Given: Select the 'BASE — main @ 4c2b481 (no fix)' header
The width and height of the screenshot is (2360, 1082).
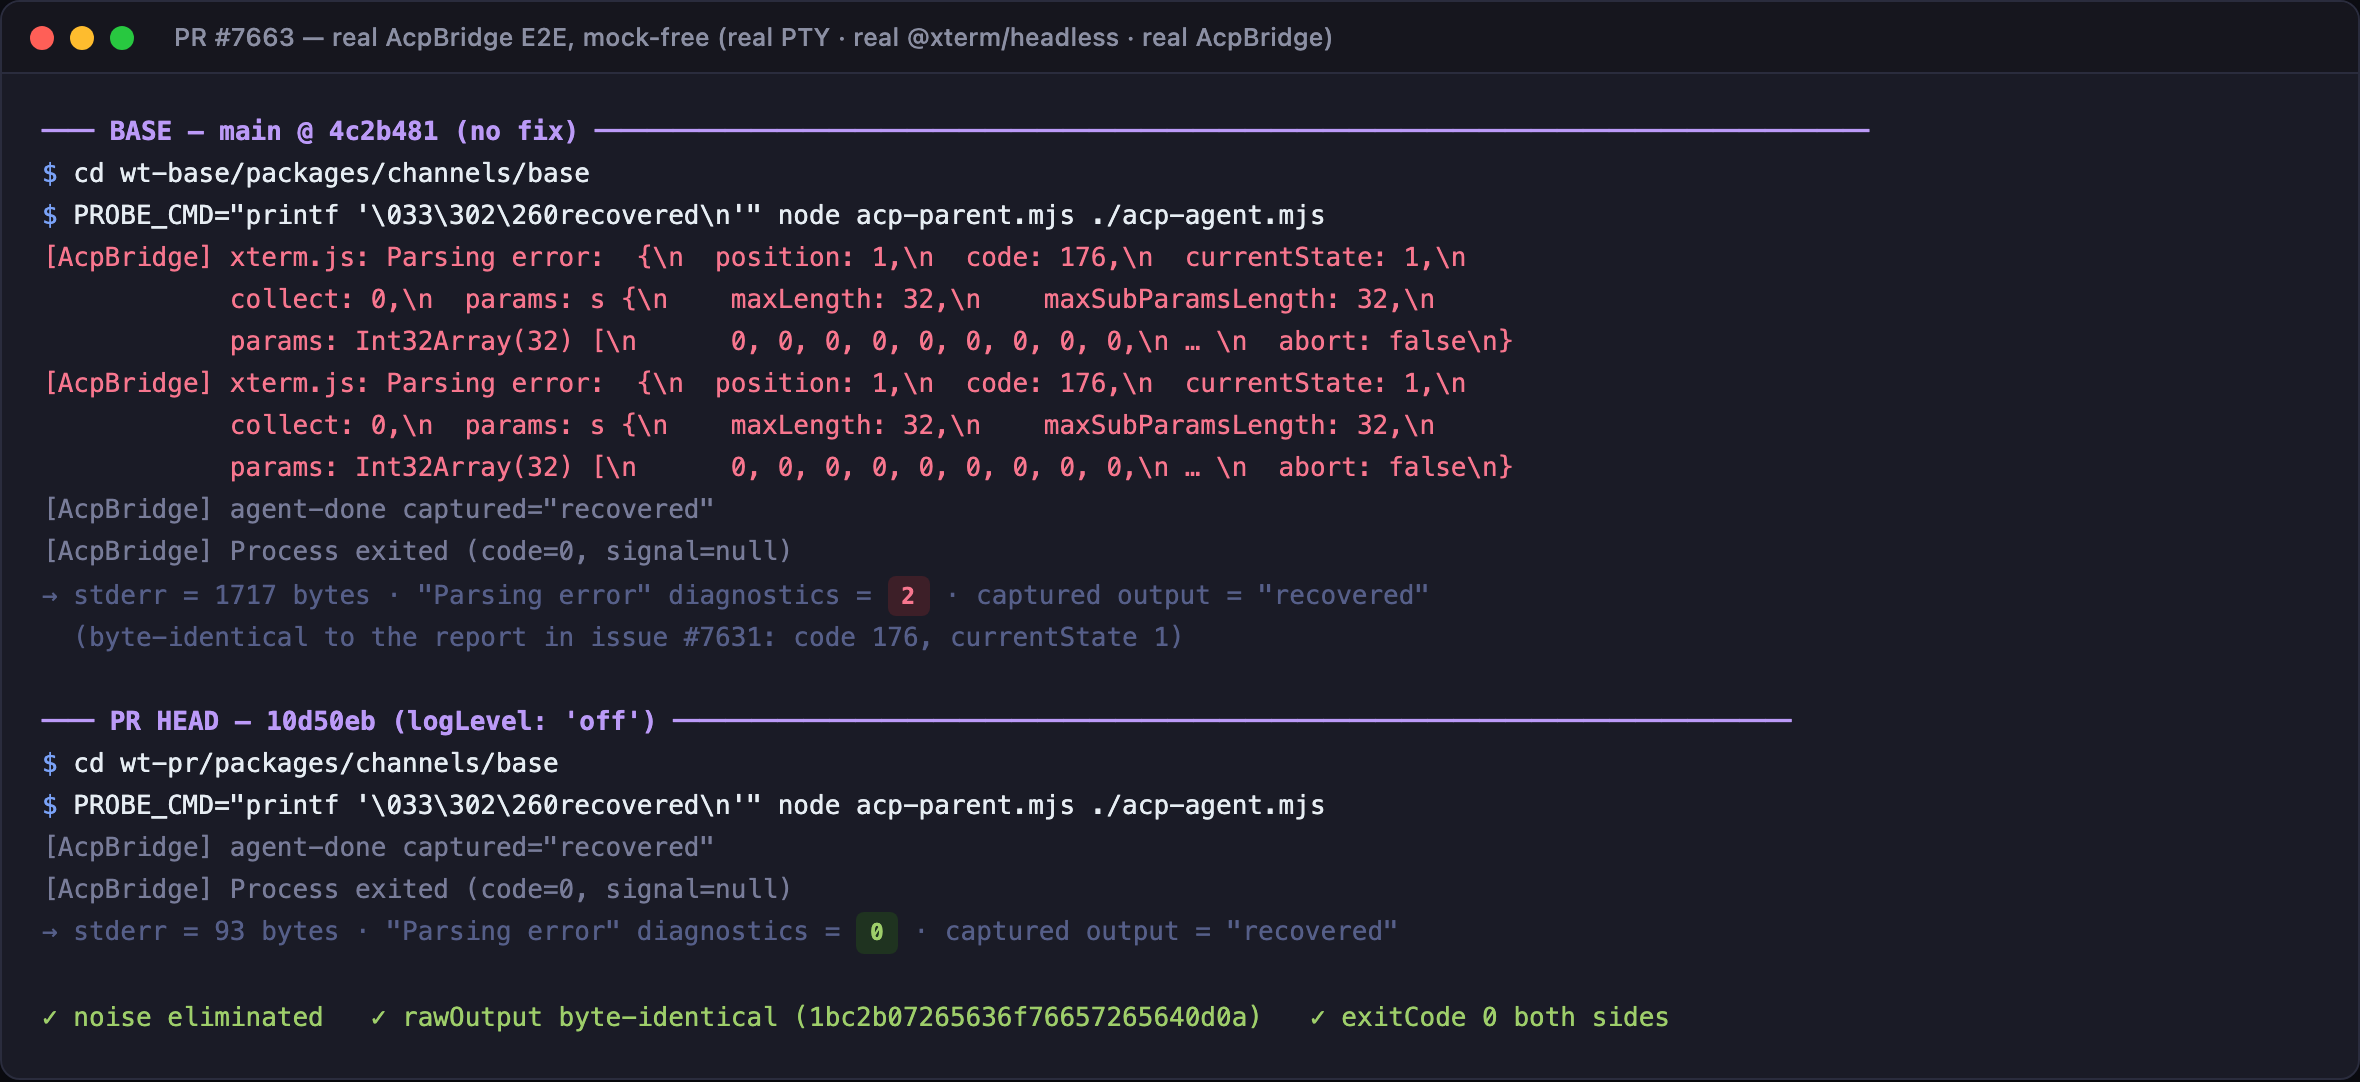Looking at the screenshot, I should [x=343, y=131].
